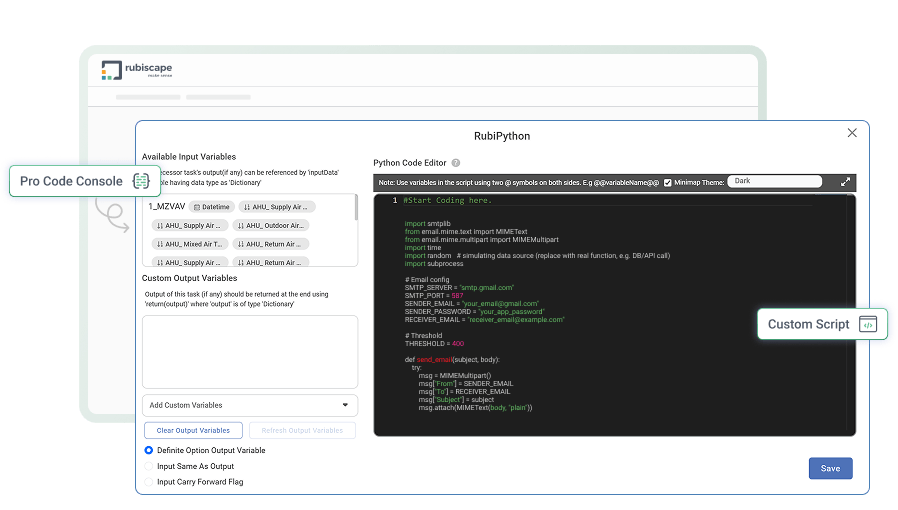Click the 1_MZVAV dataset label
This screenshot has height=510, width=898.
pos(167,207)
